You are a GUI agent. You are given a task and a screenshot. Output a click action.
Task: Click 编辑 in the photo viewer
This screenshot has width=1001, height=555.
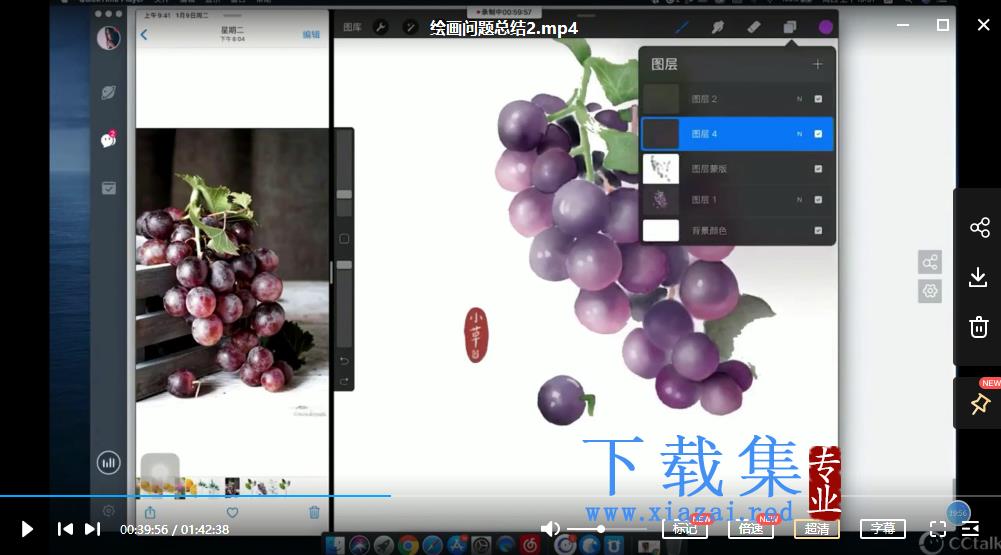coord(311,34)
